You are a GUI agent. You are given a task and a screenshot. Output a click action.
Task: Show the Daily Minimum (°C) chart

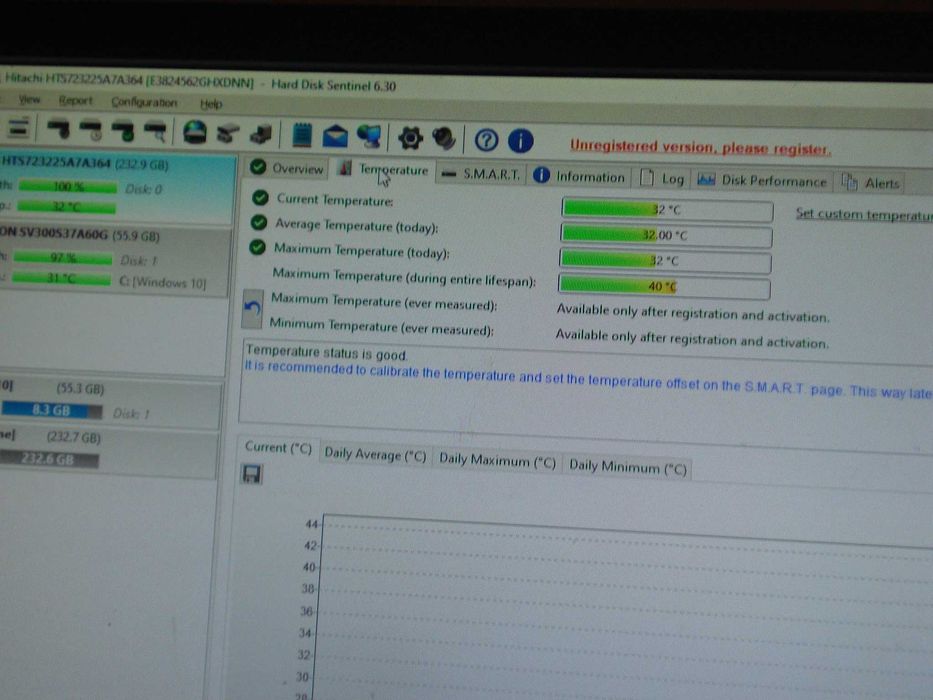(628, 468)
